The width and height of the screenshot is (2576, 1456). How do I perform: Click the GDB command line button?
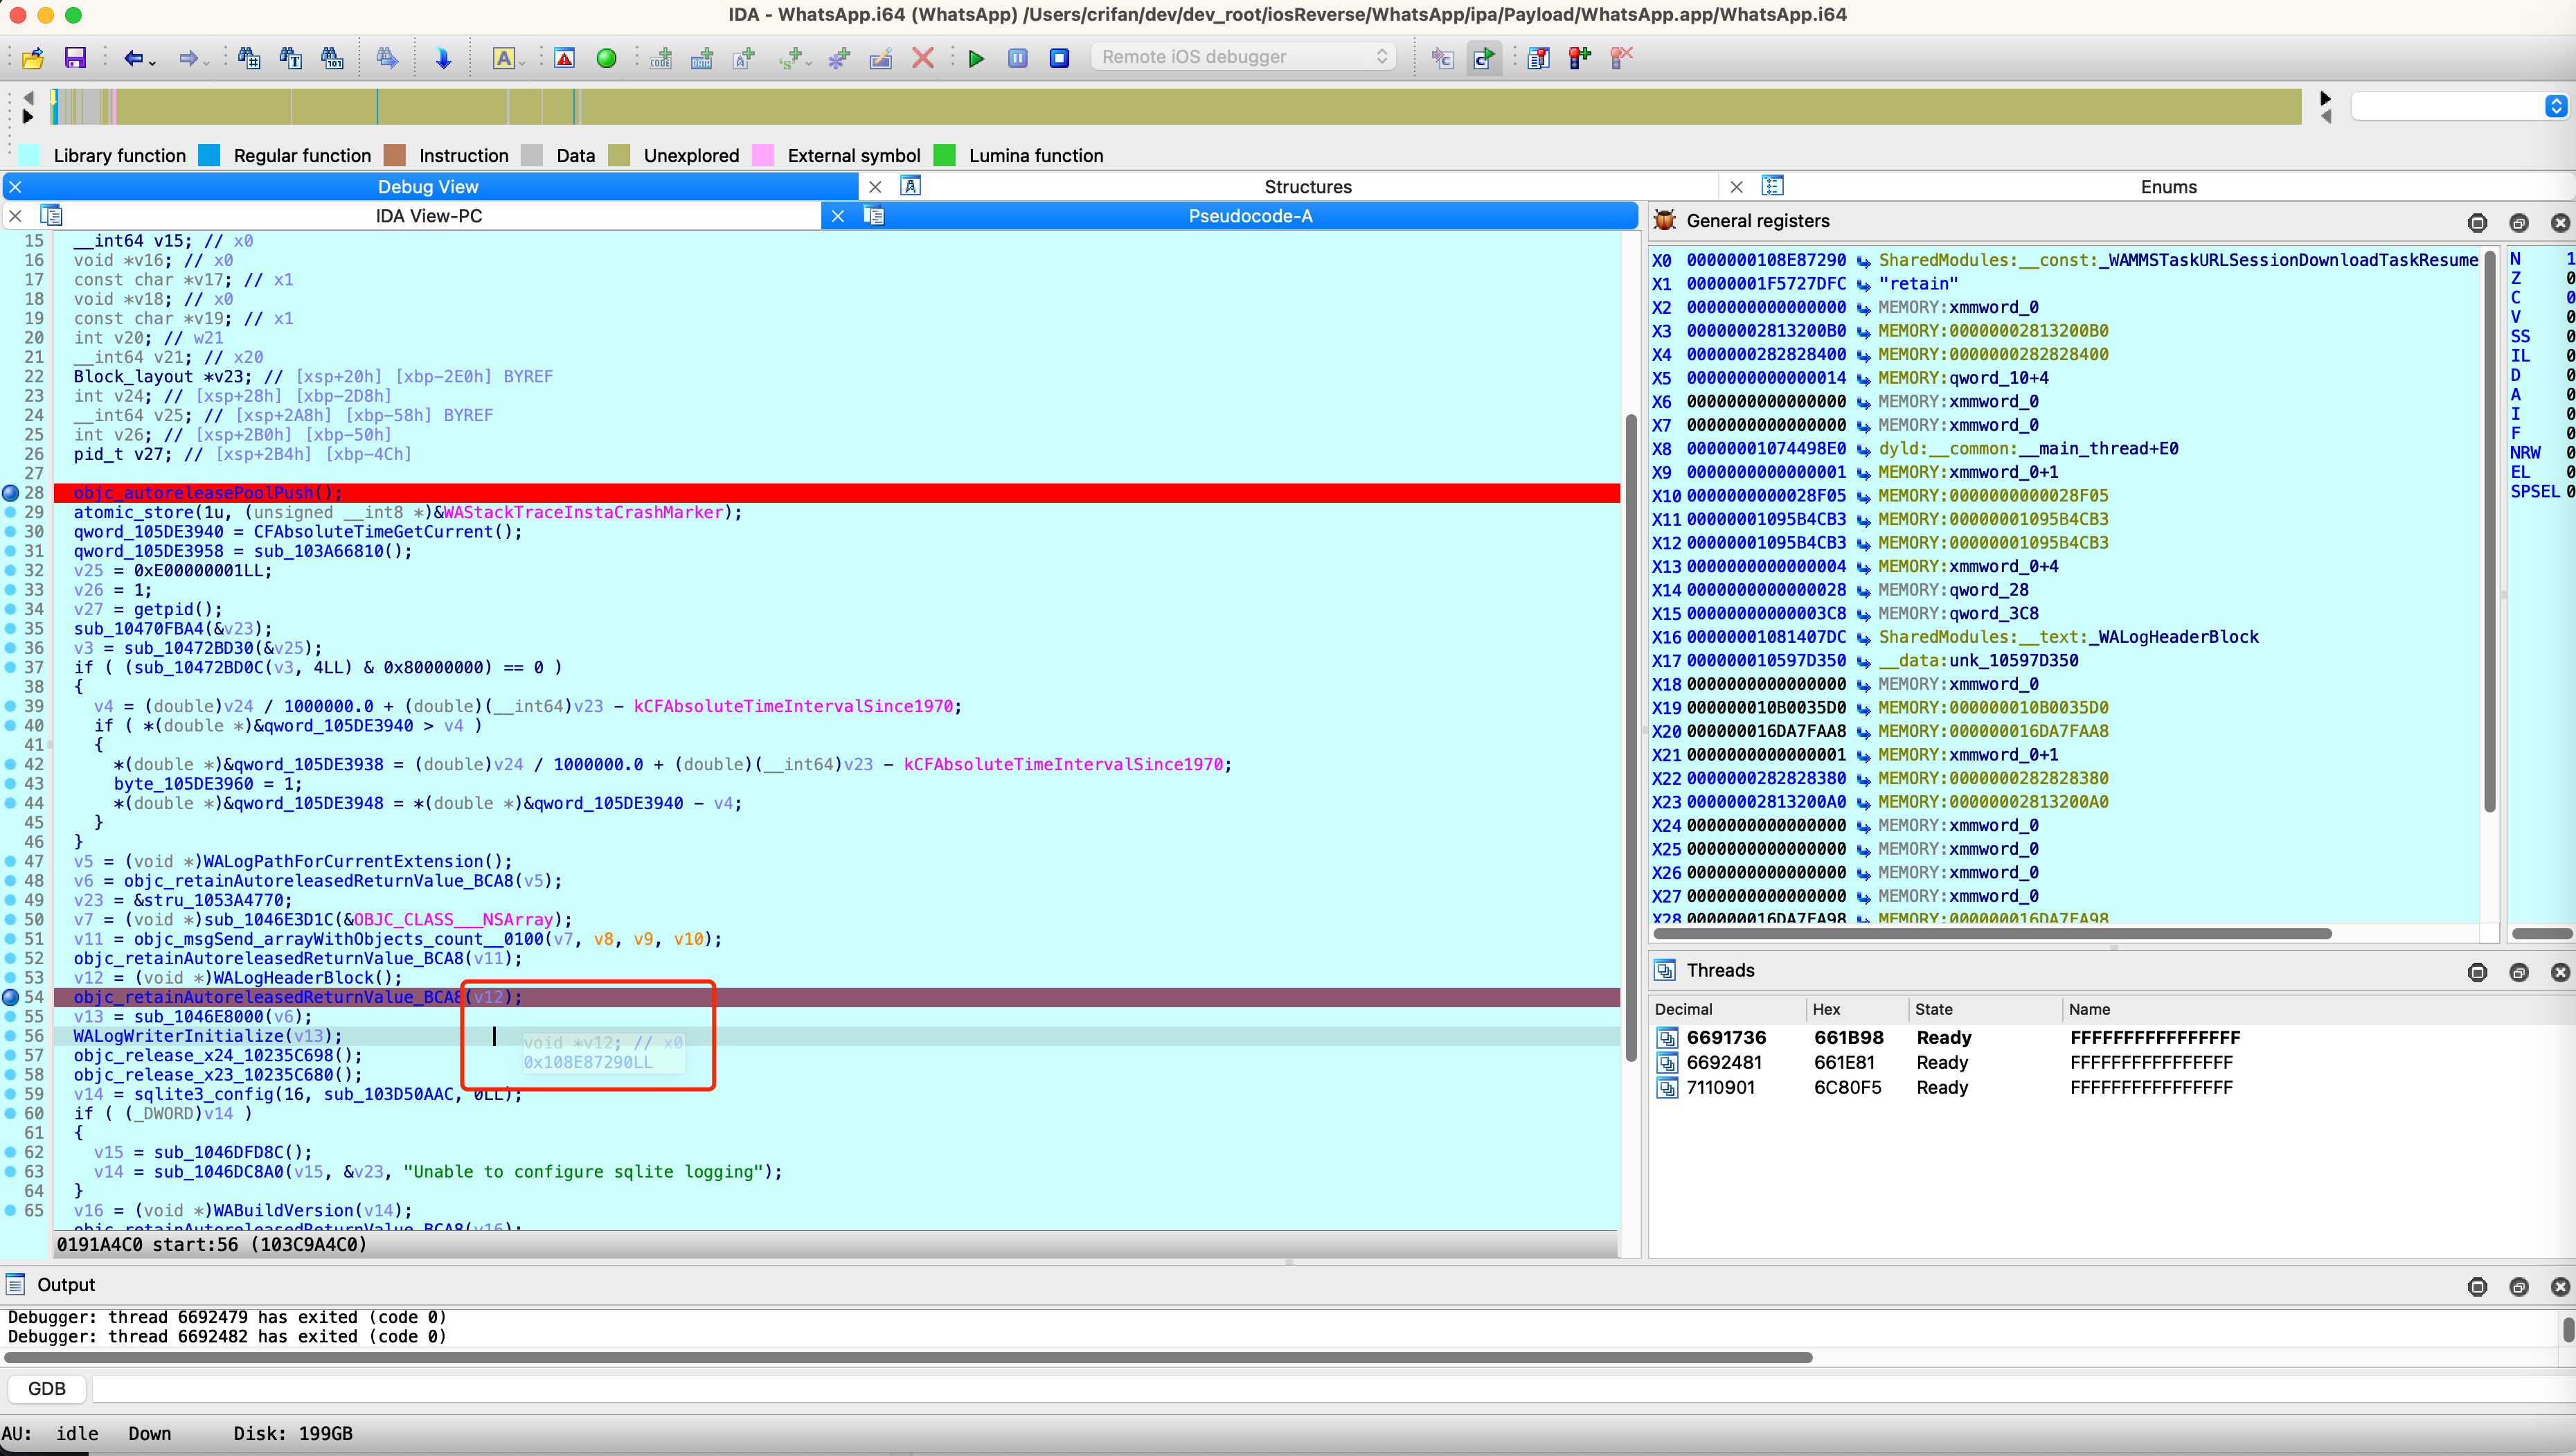[47, 1389]
